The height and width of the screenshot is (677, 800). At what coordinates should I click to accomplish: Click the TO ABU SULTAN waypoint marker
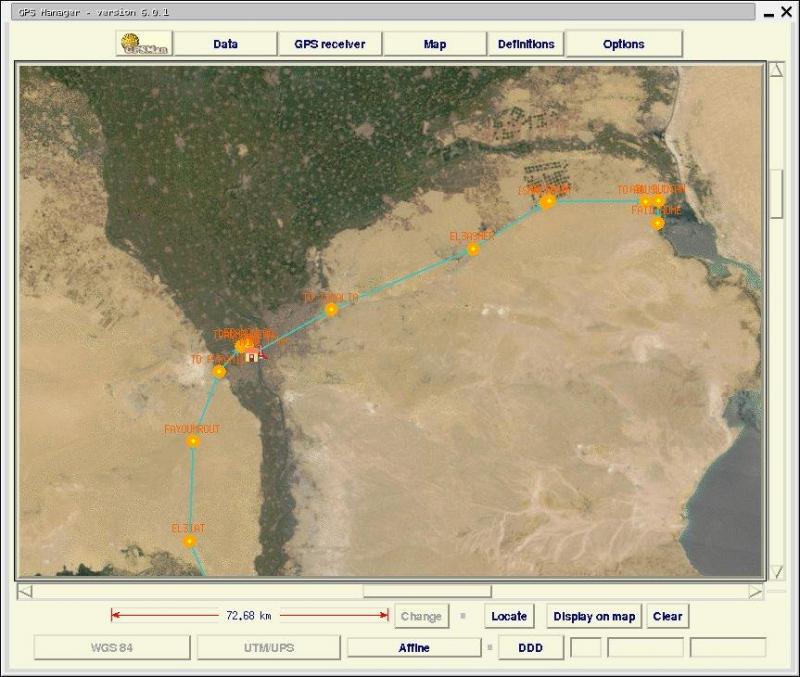[645, 201]
